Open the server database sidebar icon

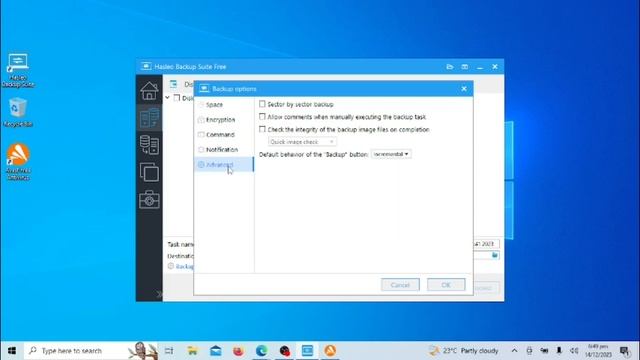coord(149,145)
